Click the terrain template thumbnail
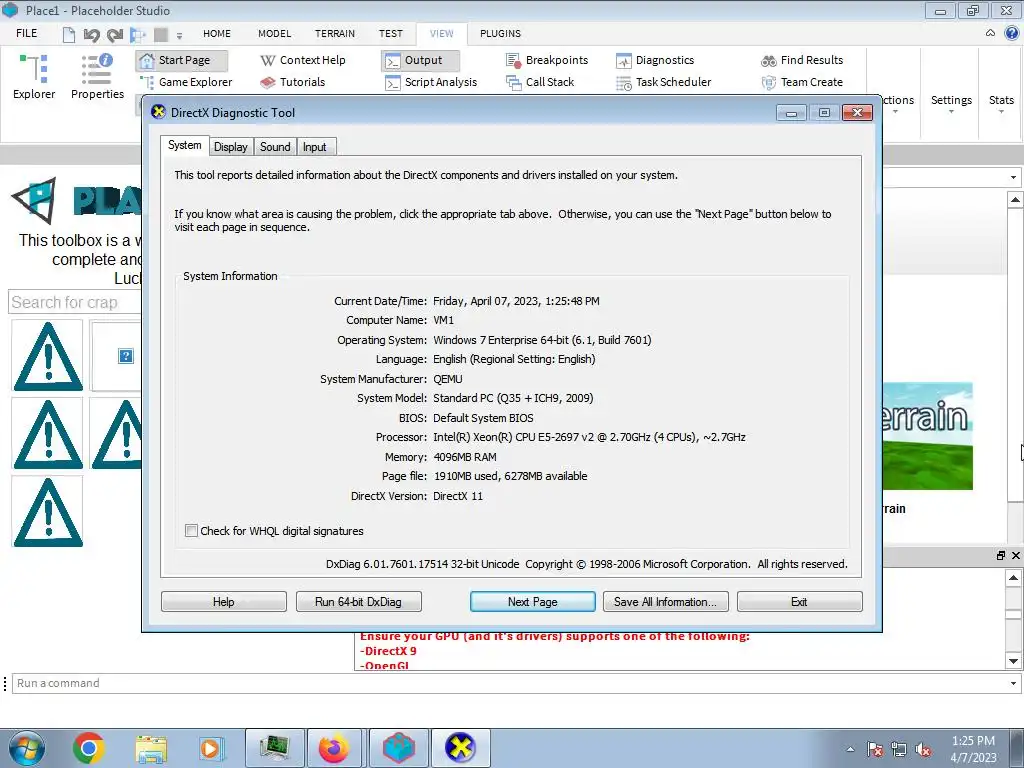 (x=928, y=436)
